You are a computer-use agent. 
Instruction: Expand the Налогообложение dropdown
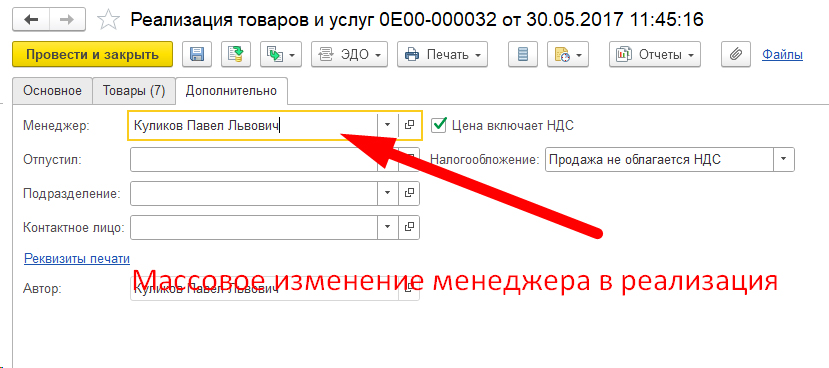point(784,159)
